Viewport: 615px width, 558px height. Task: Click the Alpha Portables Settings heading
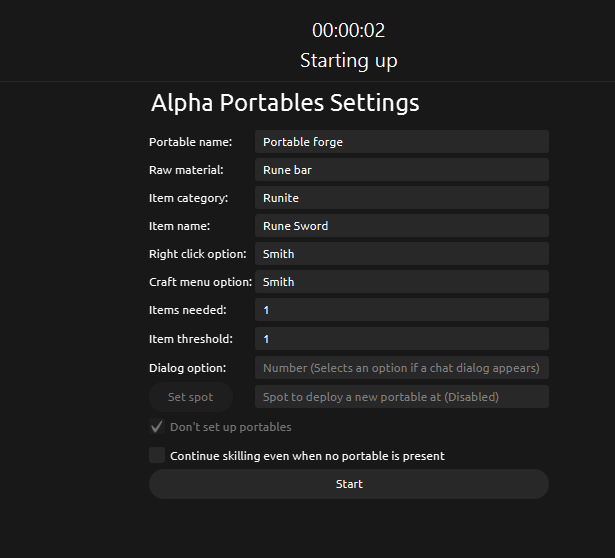[x=285, y=103]
